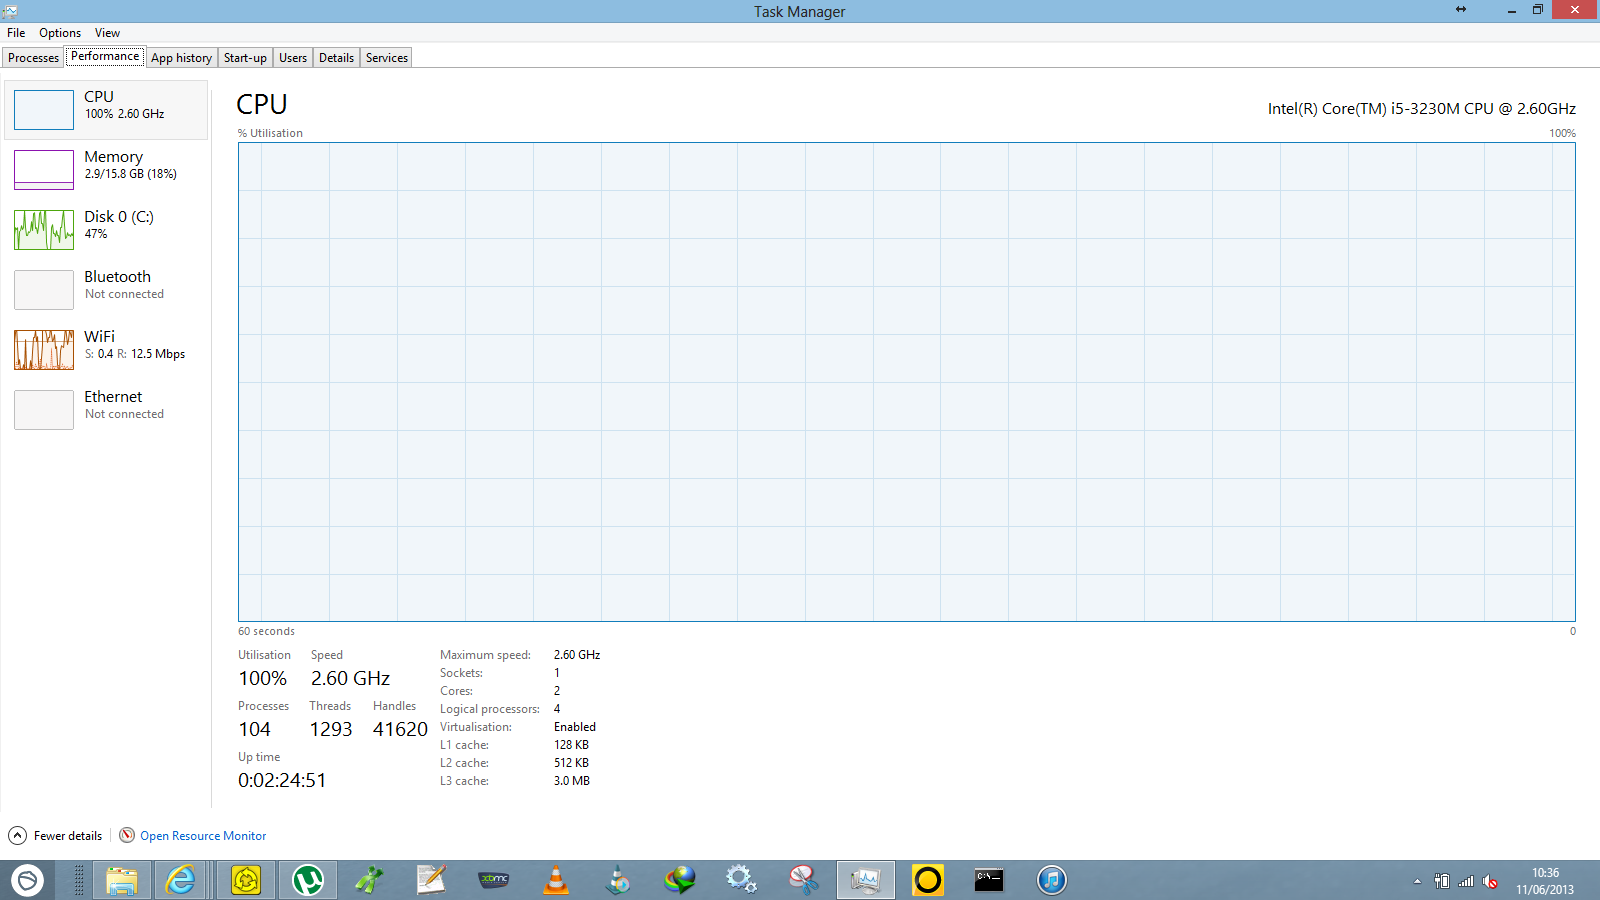Switch to the Users tab
The width and height of the screenshot is (1600, 900).
293,58
